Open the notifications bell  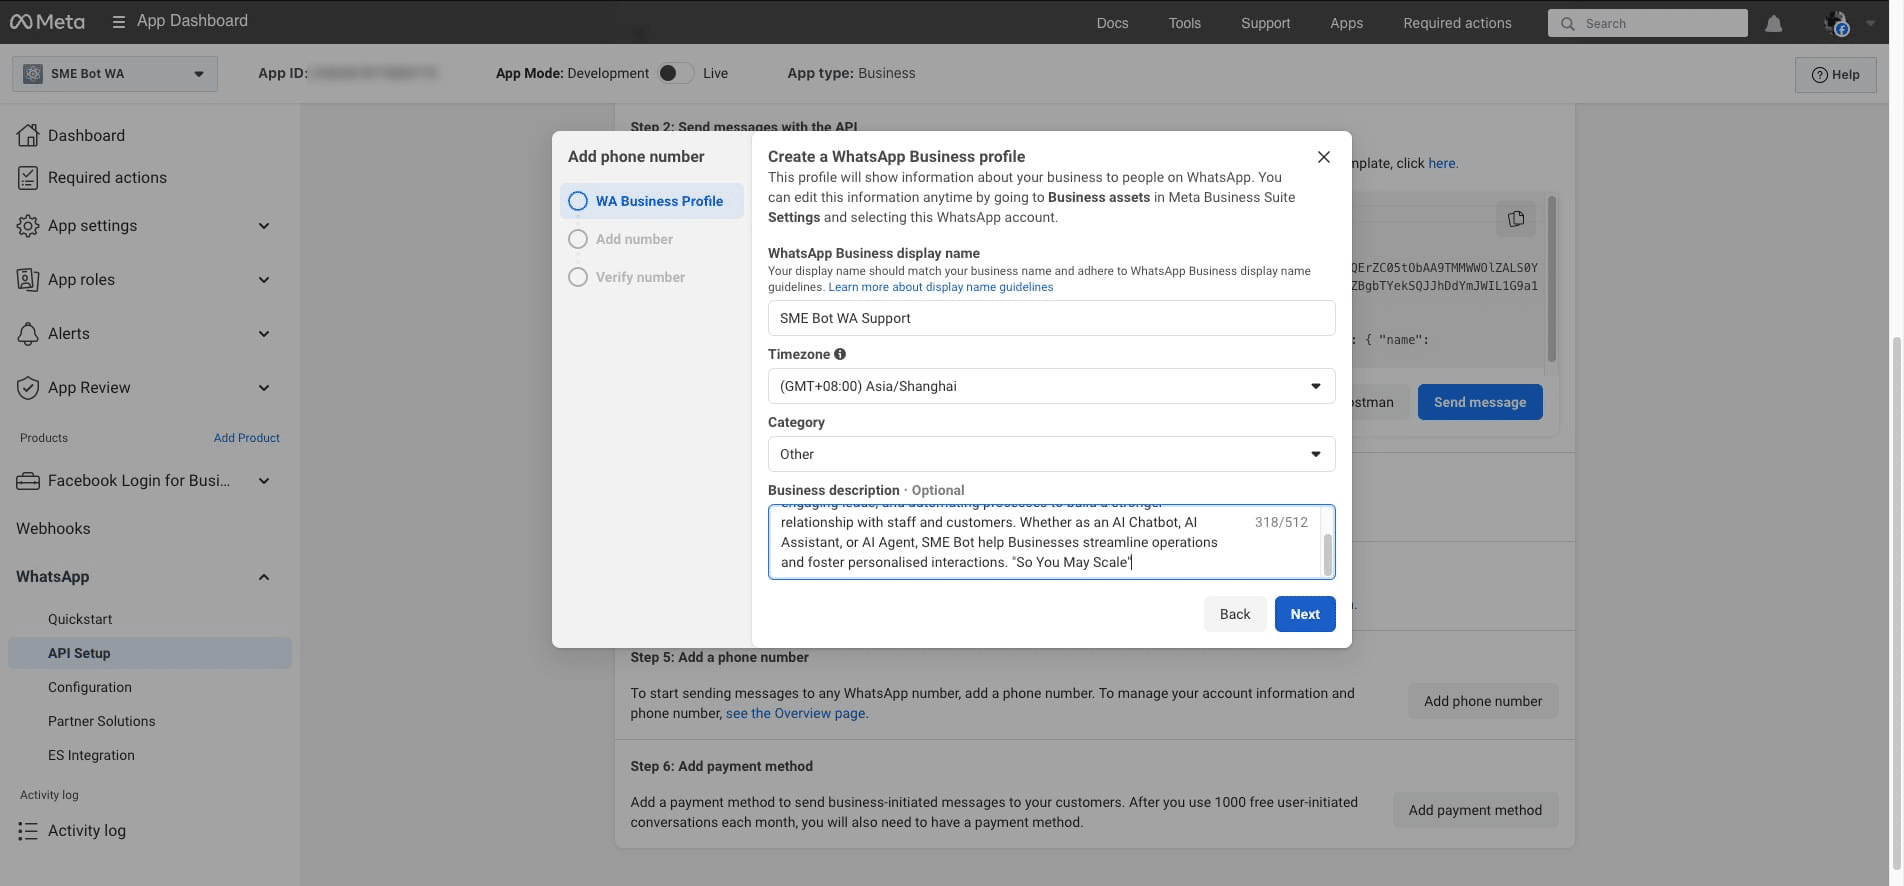tap(1773, 23)
